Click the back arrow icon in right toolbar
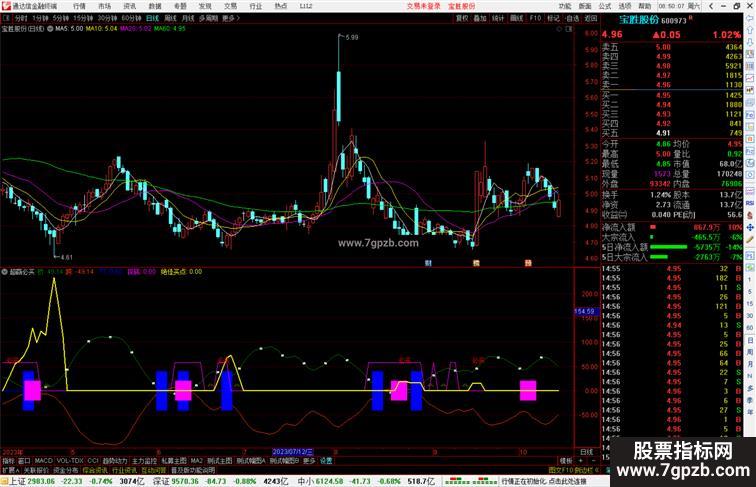Viewport: 756px width, 487px height. [750, 18]
